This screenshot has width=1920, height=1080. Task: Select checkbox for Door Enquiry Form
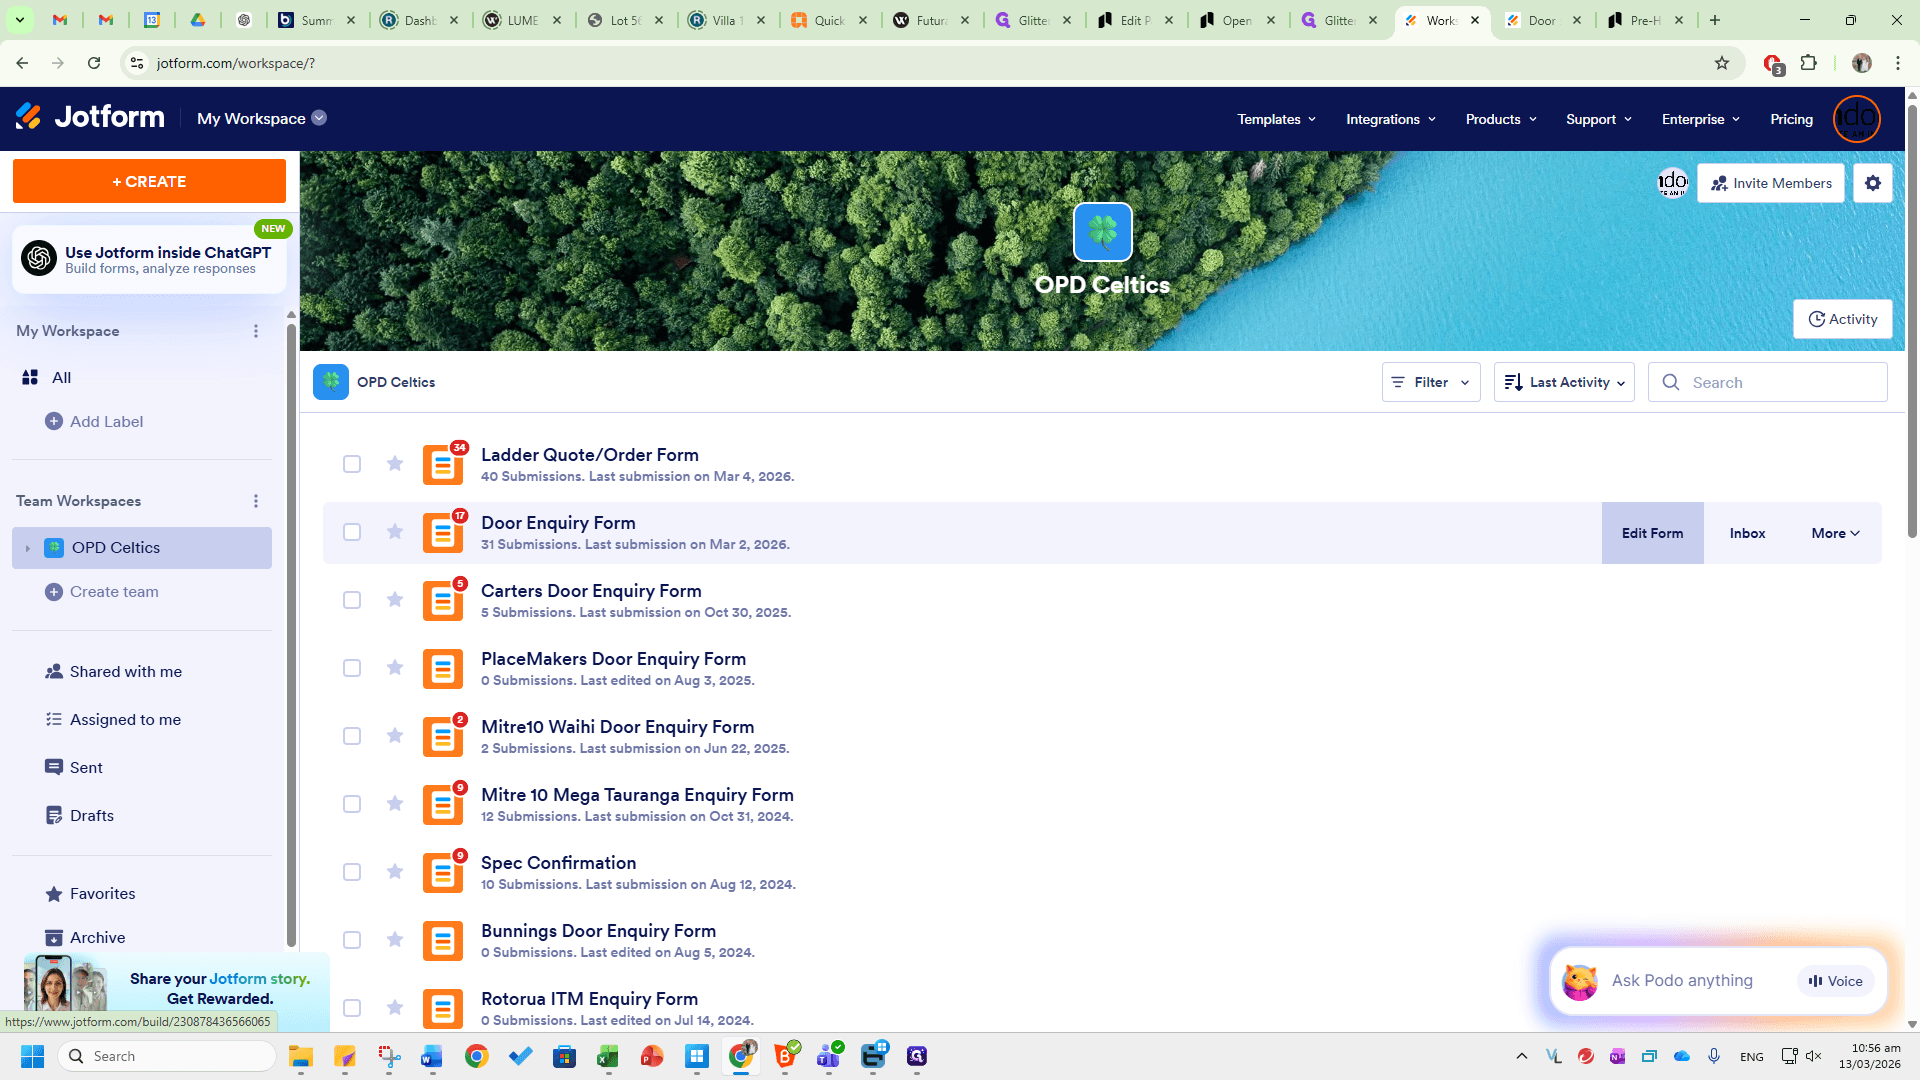coord(352,532)
